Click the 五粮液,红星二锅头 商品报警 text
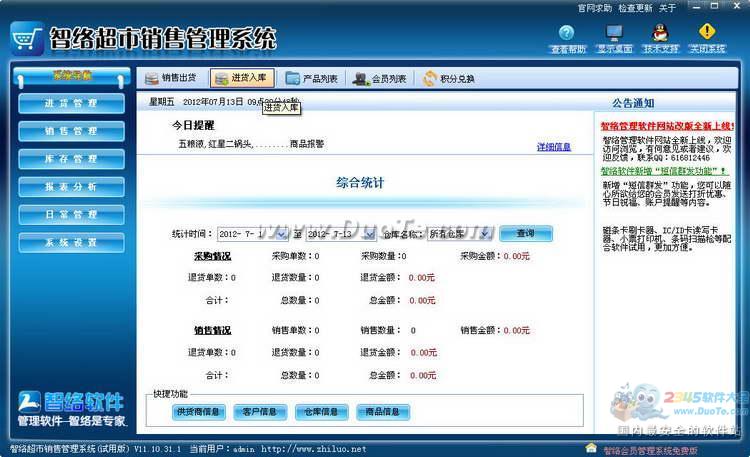 tap(251, 144)
